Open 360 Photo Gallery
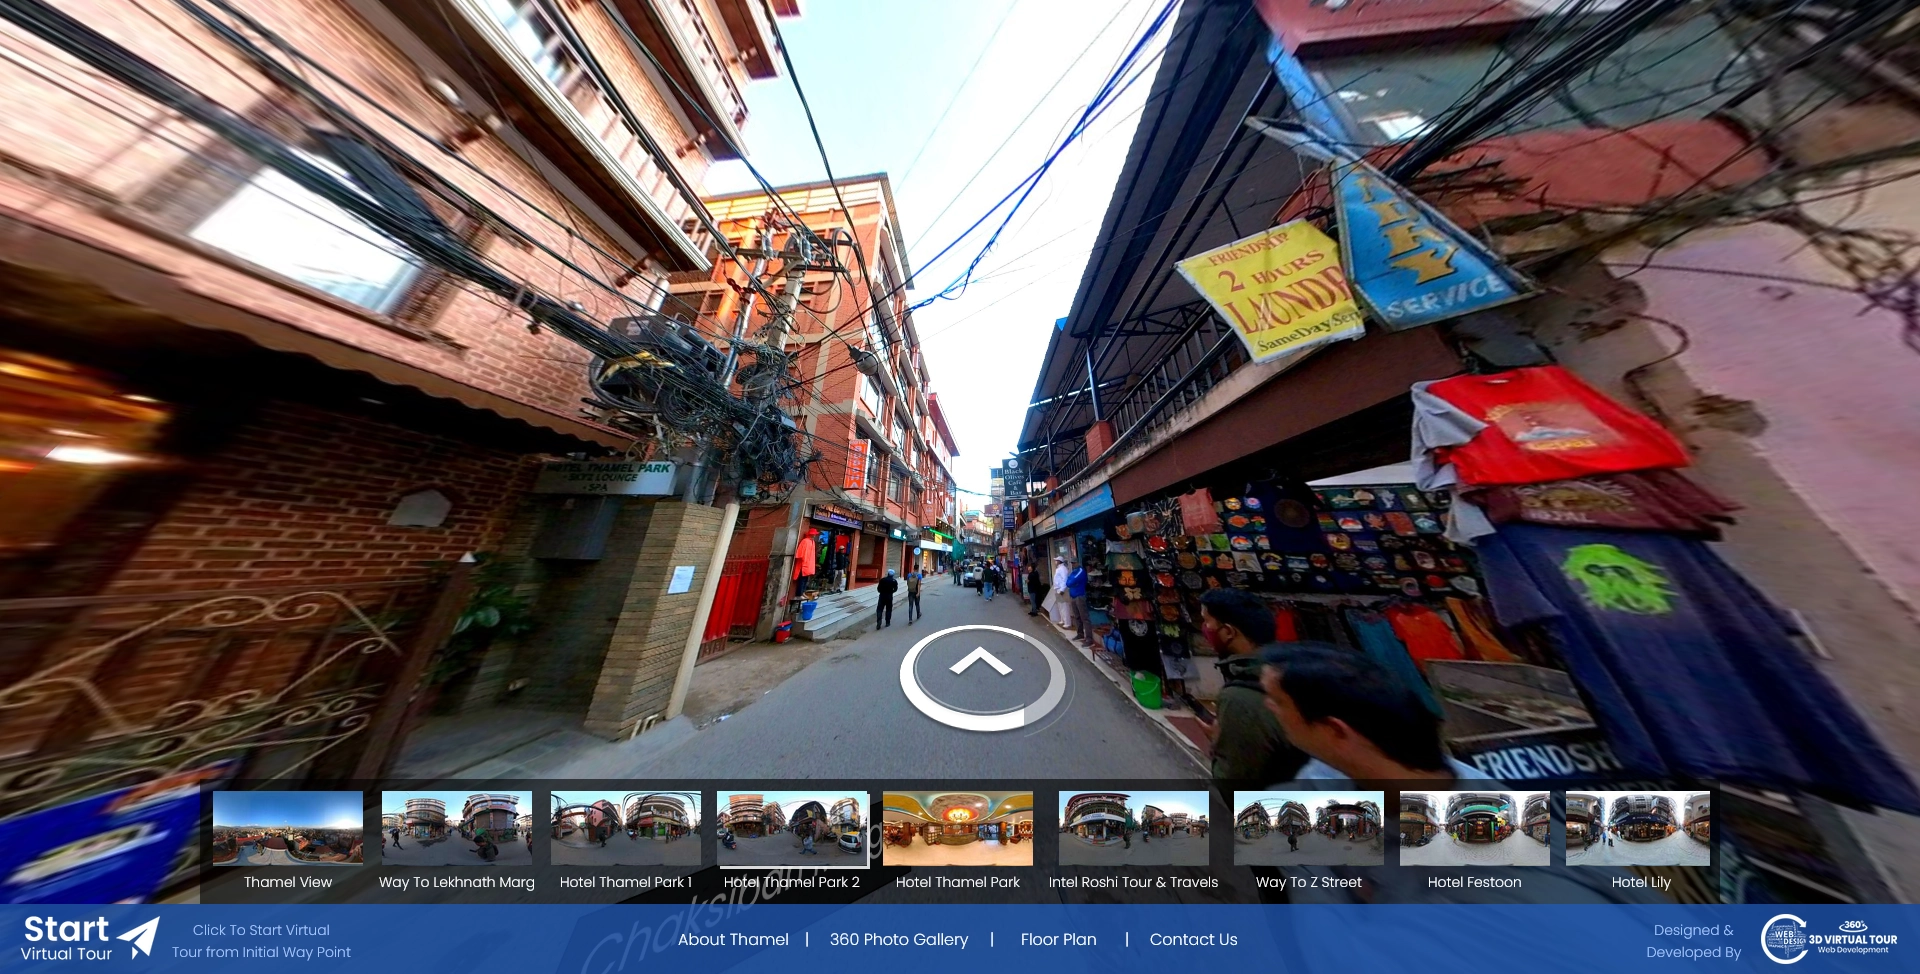This screenshot has height=974, width=1920. (898, 939)
